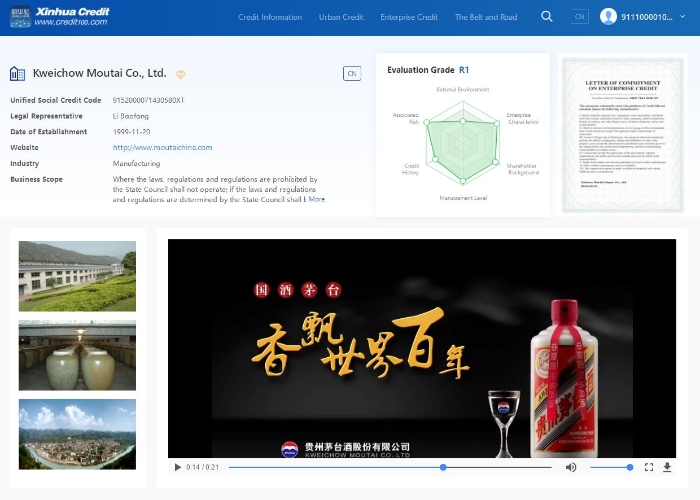The image size is (700, 500).
Task: Open Urban Credit menu
Action: [341, 17]
